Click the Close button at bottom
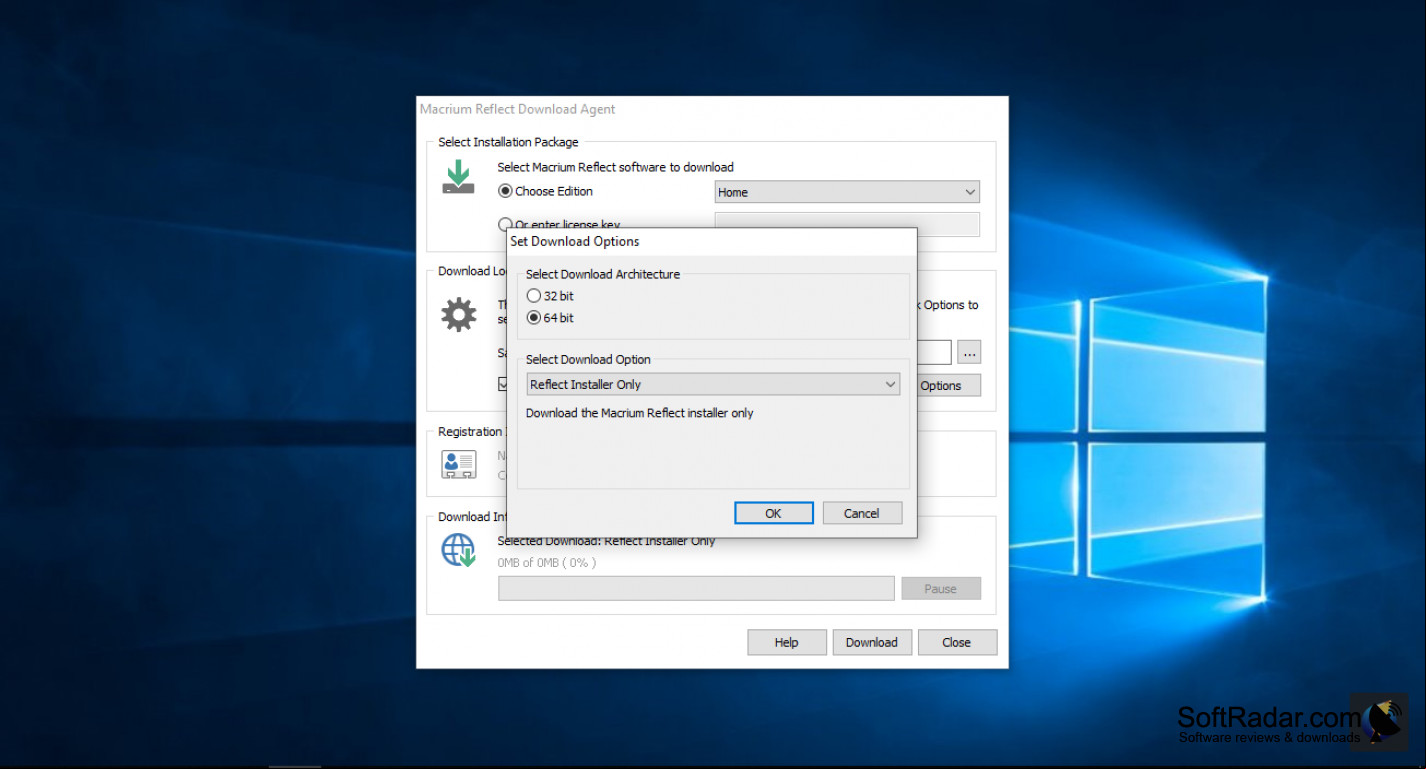The height and width of the screenshot is (769, 1426). click(957, 642)
